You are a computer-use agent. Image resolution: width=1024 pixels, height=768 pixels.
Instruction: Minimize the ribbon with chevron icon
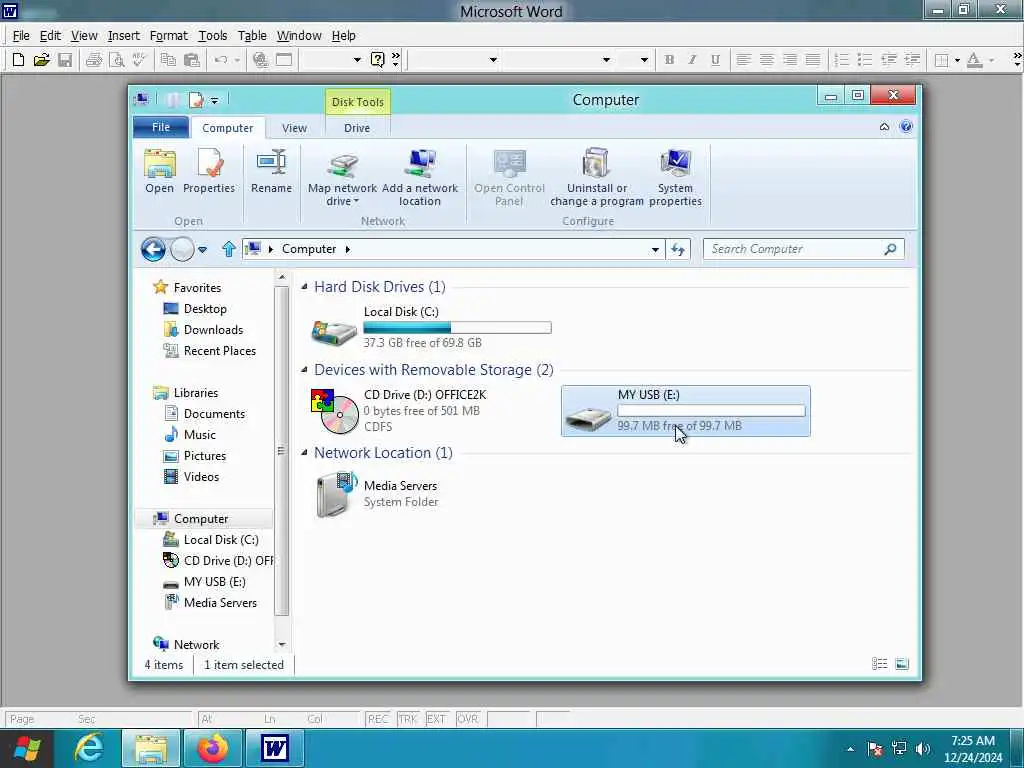884,127
